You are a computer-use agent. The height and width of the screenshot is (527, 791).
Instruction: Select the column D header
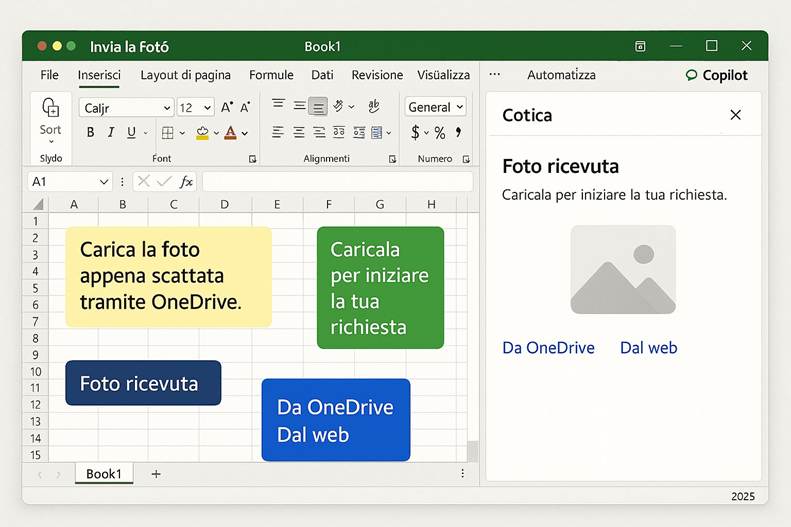pos(224,205)
